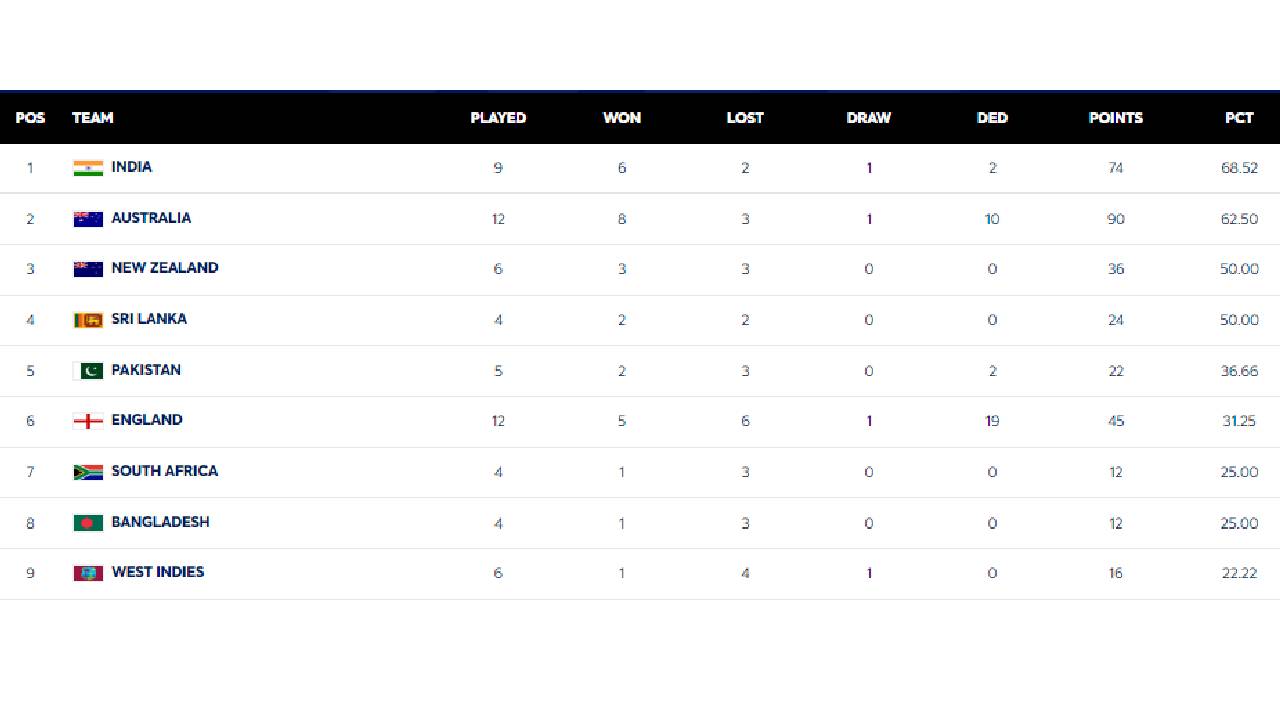
Task: Click the DED column header
Action: (992, 118)
